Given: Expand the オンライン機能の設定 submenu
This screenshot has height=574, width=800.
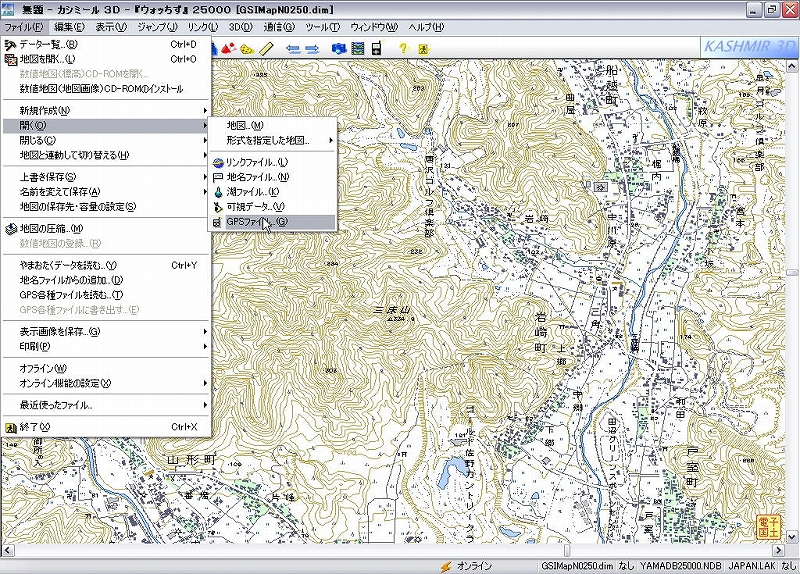Looking at the screenshot, I should [106, 383].
